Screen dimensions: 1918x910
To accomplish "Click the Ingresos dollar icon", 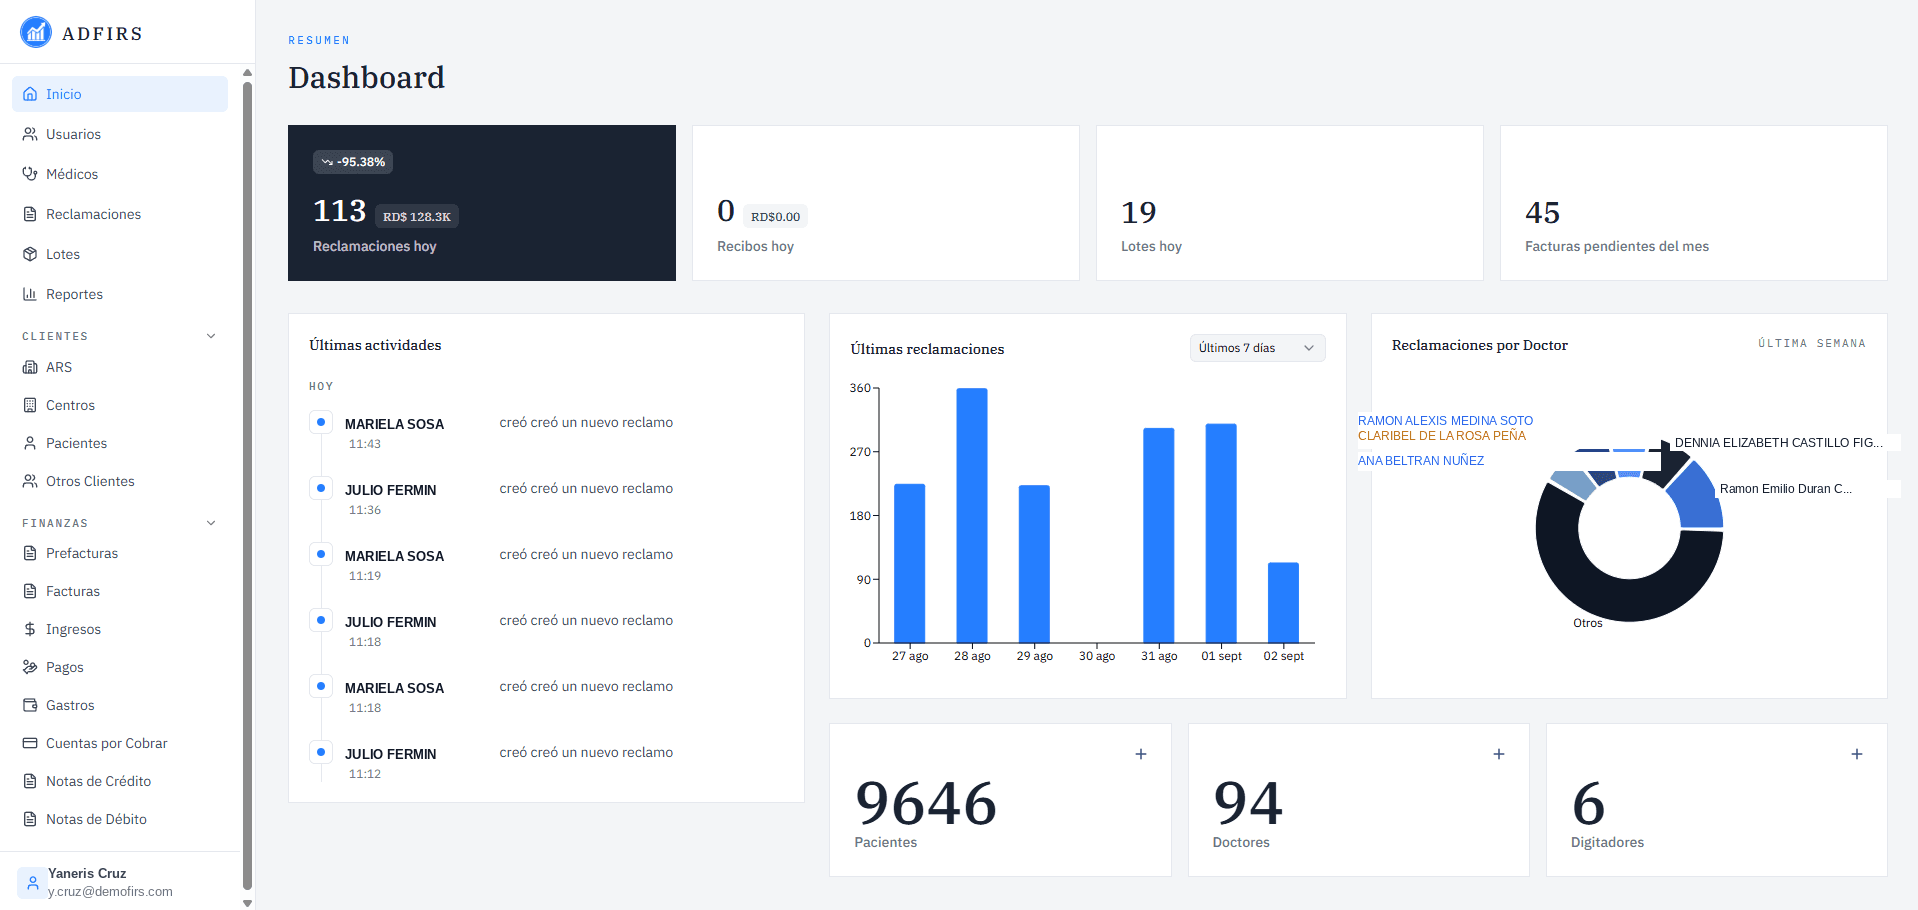I will [x=30, y=629].
